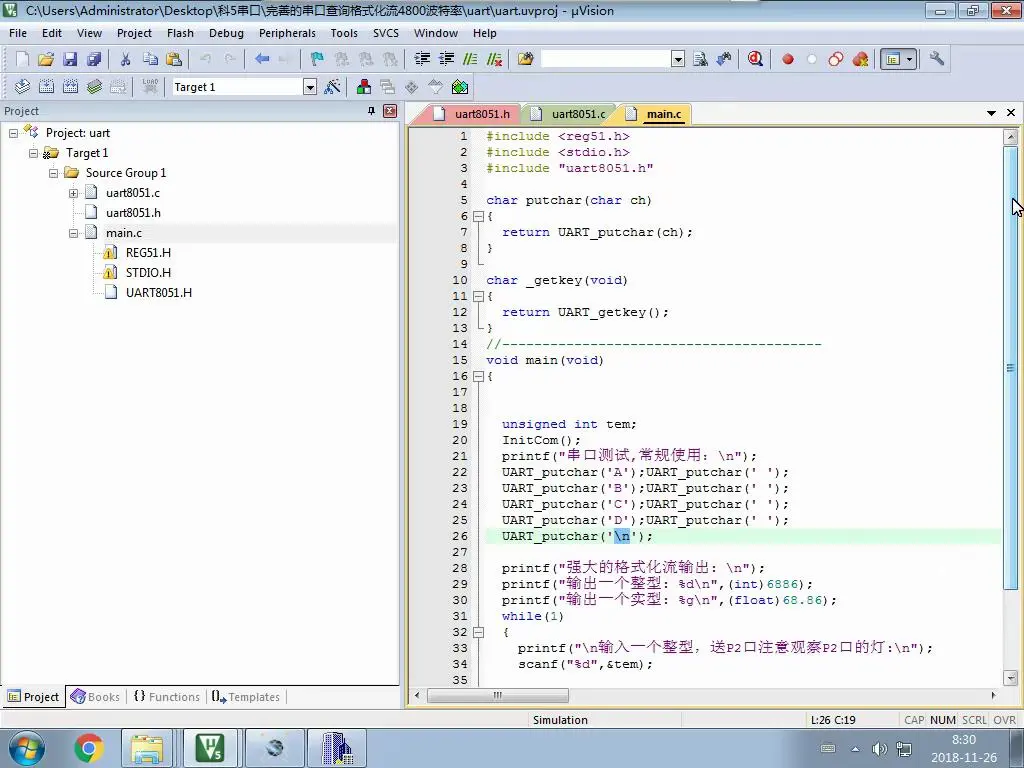
Task: Click the find text input field
Action: pos(606,59)
